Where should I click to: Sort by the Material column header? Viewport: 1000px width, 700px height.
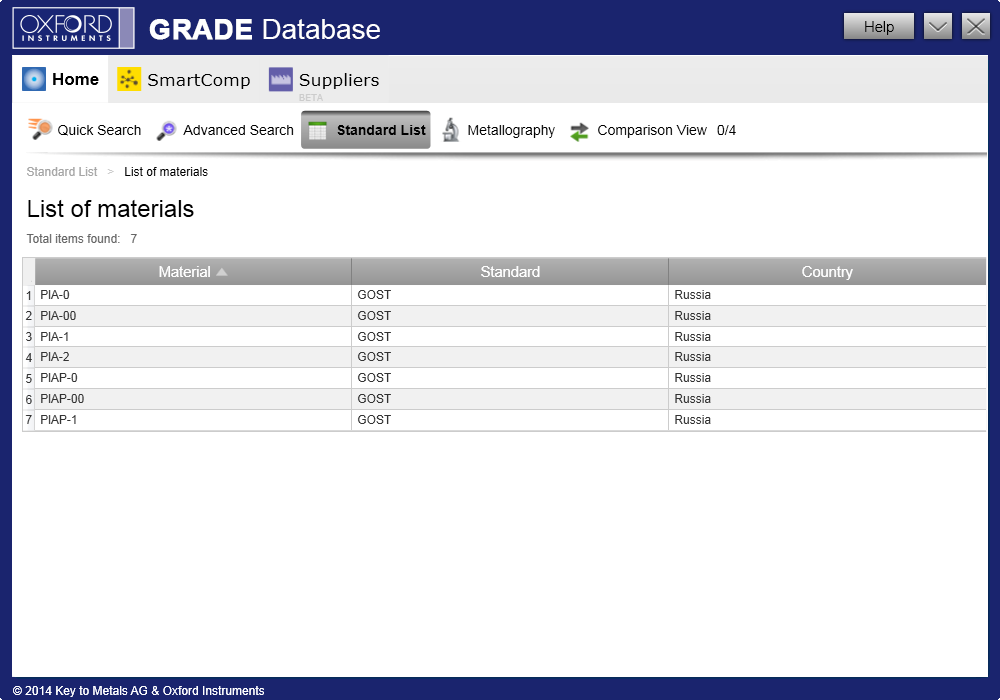click(x=193, y=272)
